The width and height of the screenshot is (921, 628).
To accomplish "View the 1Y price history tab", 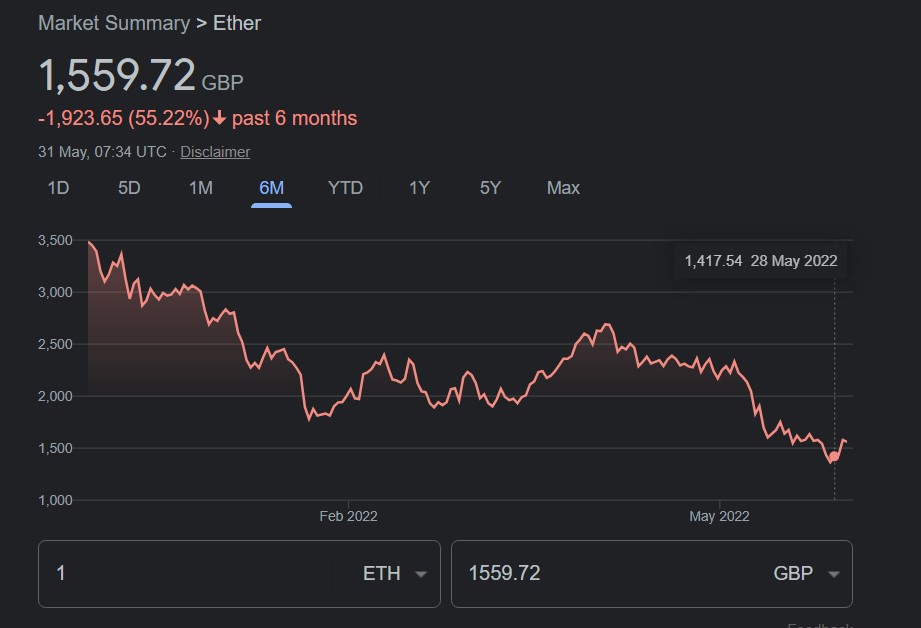I will tap(419, 188).
